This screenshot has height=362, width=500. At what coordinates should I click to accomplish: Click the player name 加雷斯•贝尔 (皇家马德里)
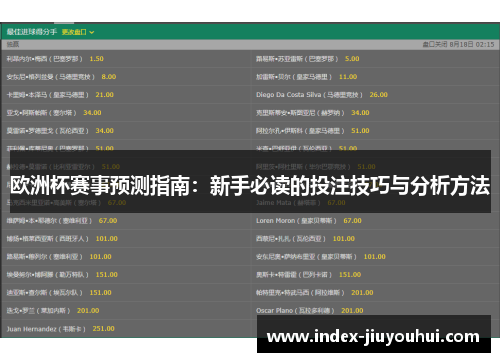coord(294,77)
